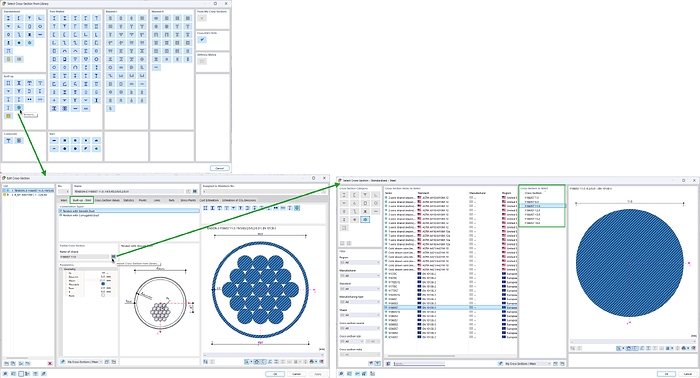Click the first section-type icon above the tendon preview
The height and width of the screenshot is (378, 700).
point(206,208)
